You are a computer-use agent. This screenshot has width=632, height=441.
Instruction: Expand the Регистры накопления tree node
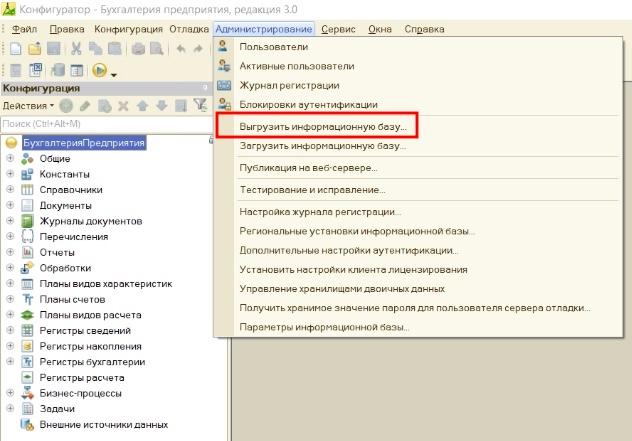coord(10,346)
